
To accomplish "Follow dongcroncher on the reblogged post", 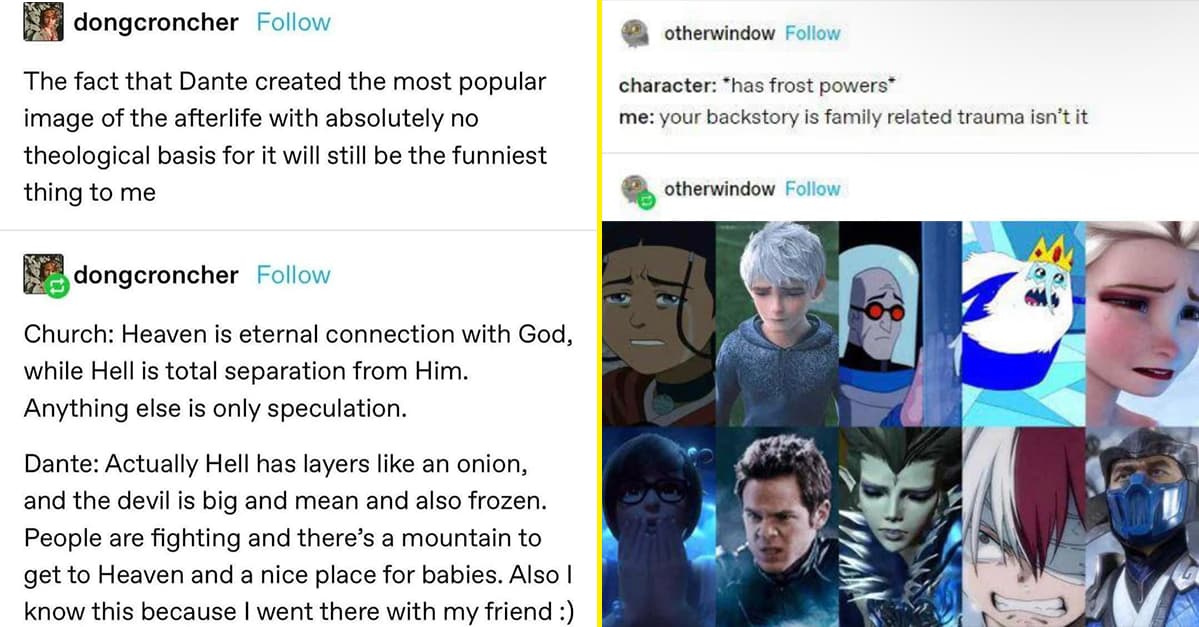I will click(x=294, y=275).
